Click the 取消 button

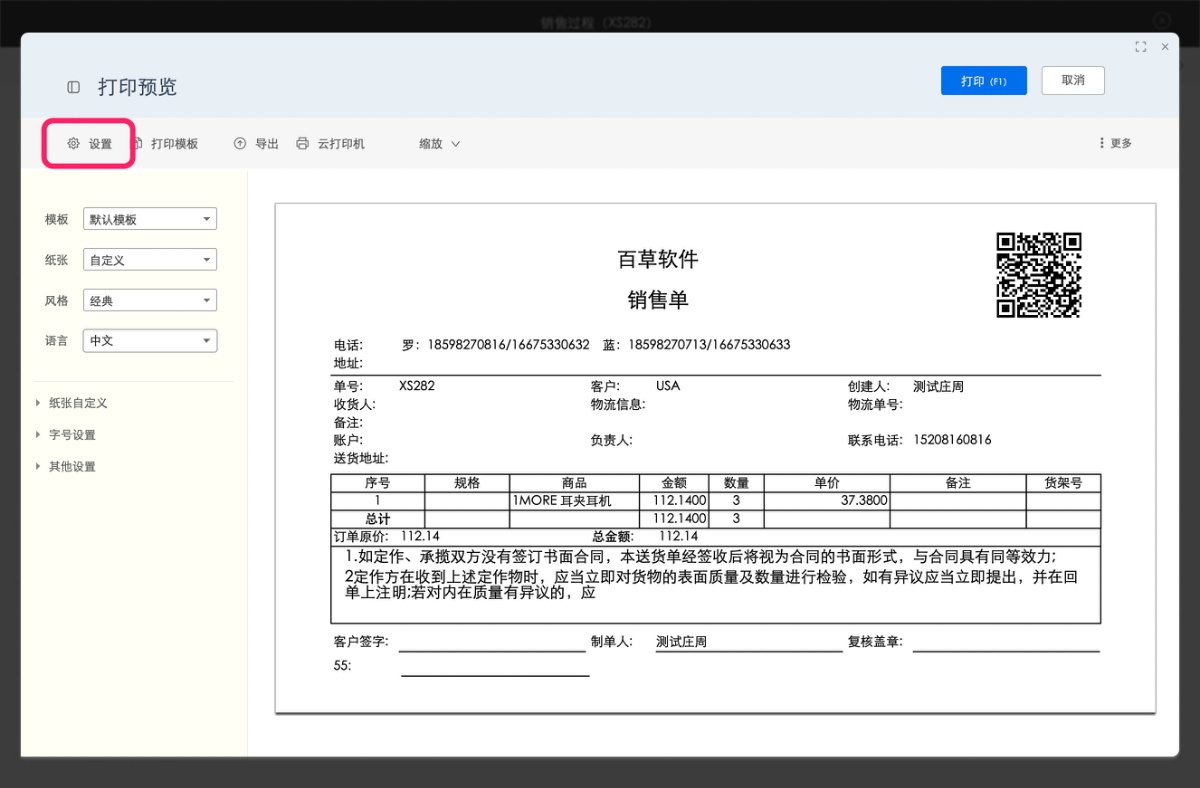pyautogui.click(x=1073, y=80)
